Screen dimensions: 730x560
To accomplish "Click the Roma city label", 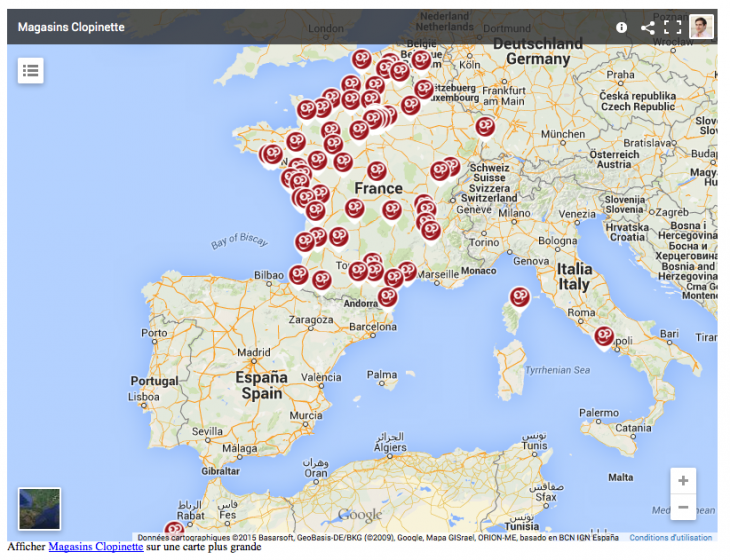I will [x=581, y=312].
